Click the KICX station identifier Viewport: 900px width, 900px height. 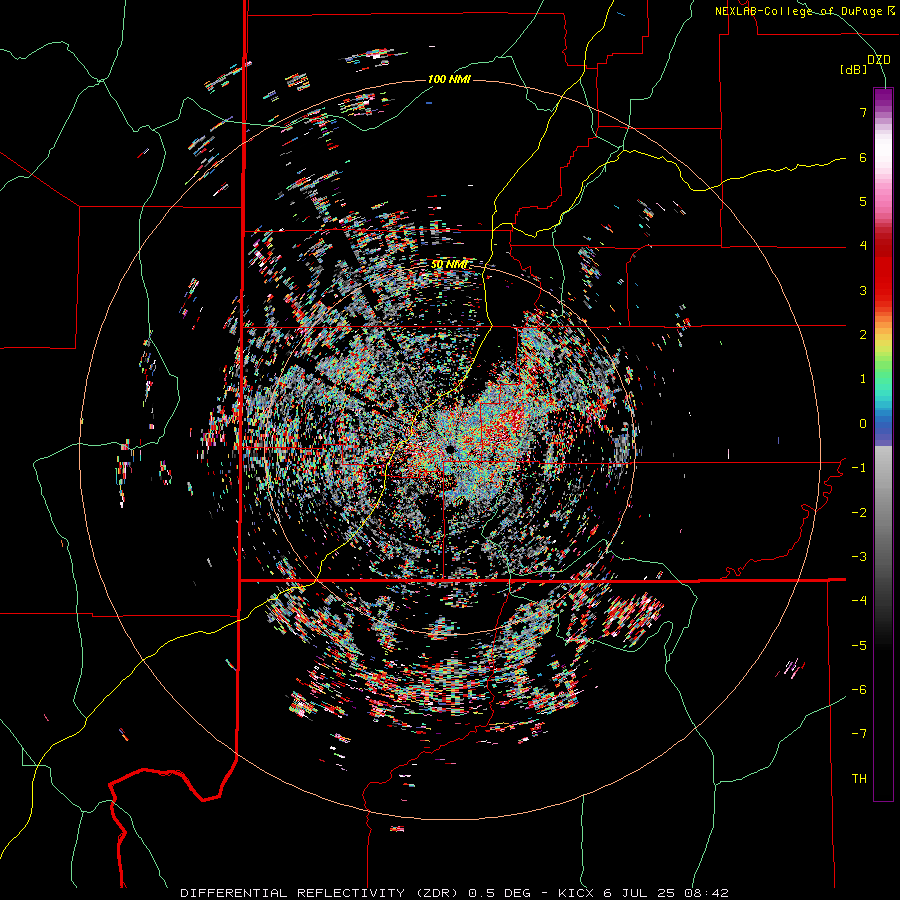click(x=577, y=893)
